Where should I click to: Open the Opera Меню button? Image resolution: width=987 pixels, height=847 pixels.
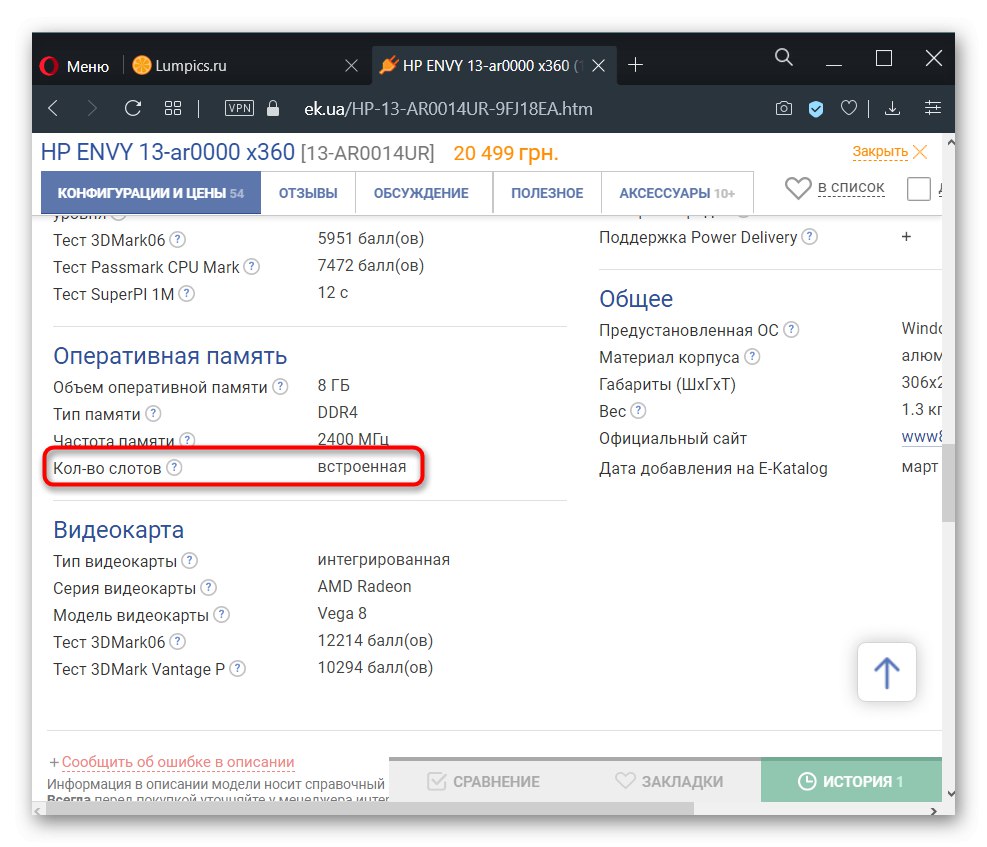pyautogui.click(x=75, y=66)
